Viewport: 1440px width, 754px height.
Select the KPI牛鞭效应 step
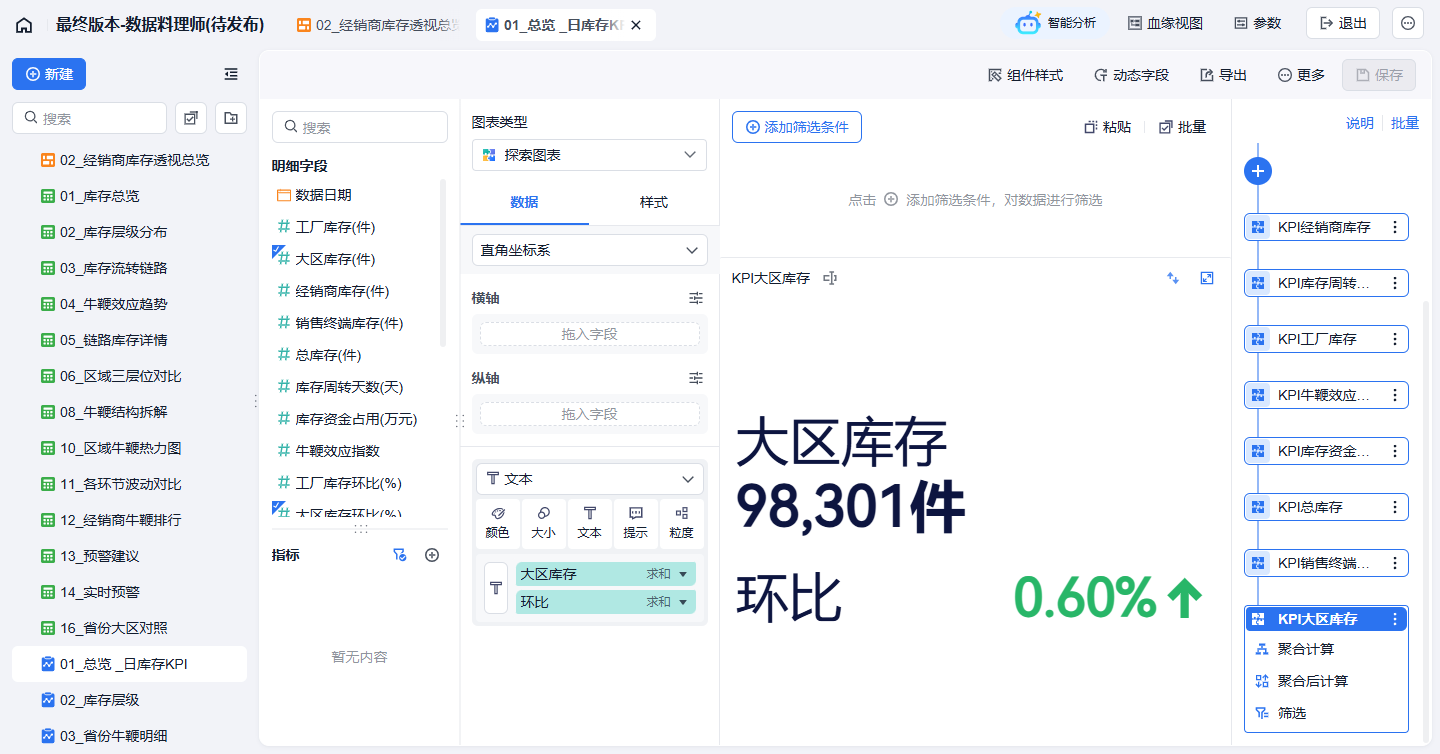[1326, 395]
